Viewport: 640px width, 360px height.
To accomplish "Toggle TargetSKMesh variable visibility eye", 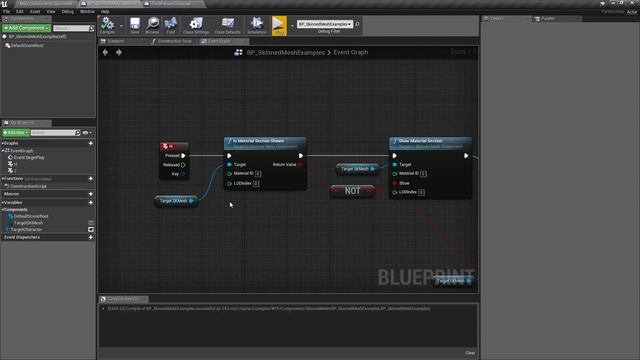I will click(91, 223).
